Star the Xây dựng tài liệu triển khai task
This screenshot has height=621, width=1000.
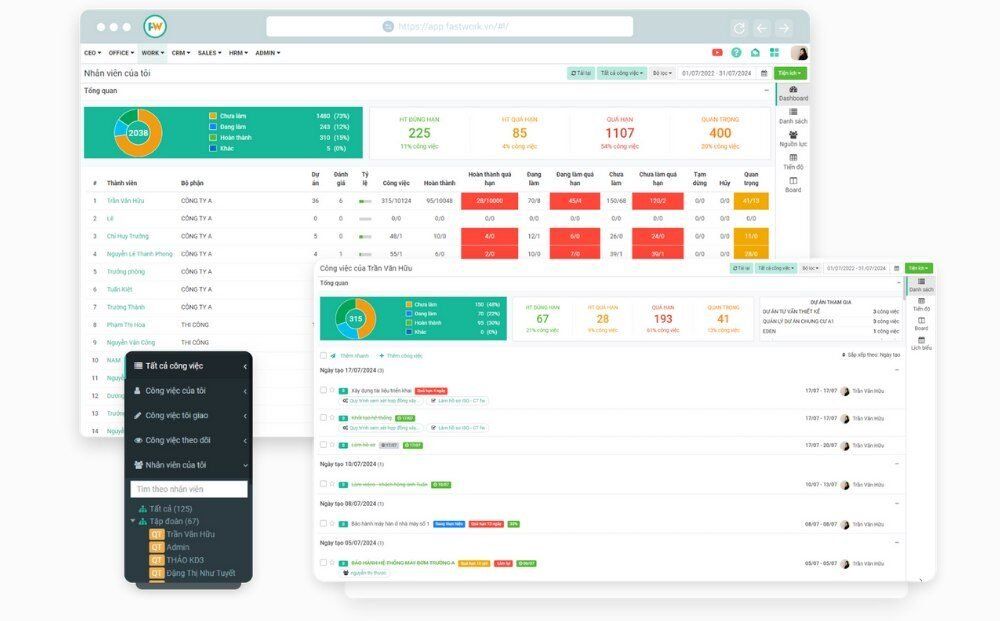[332, 390]
